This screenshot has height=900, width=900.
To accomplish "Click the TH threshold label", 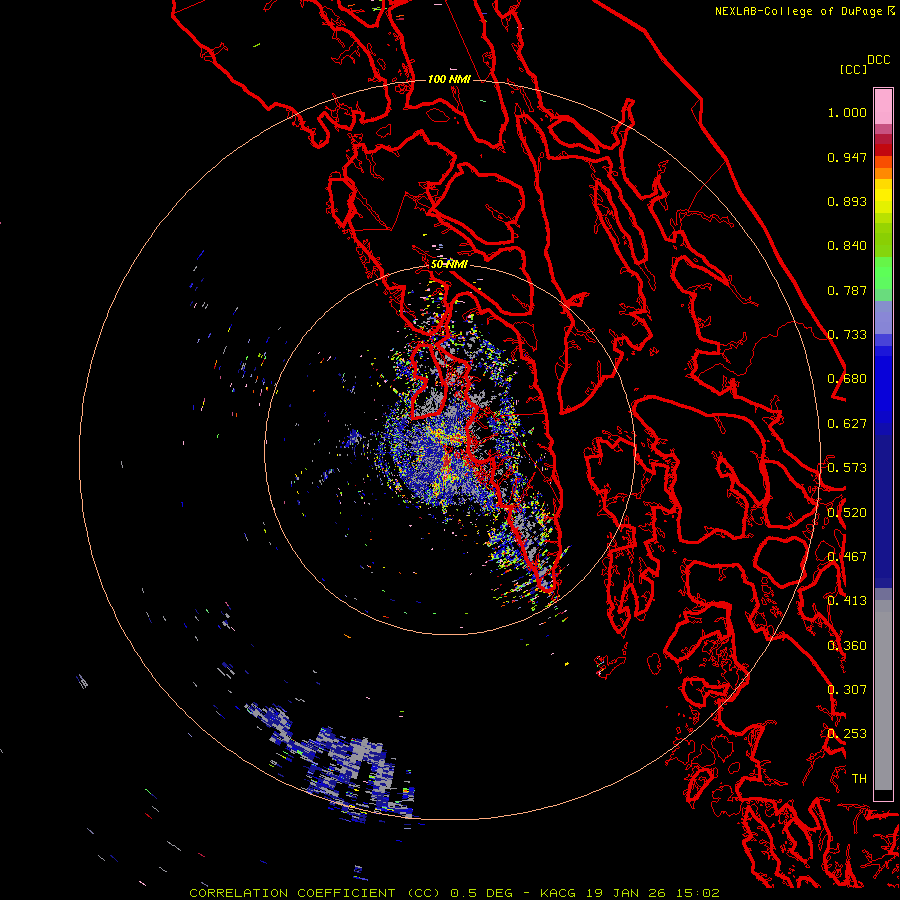I will point(859,779).
